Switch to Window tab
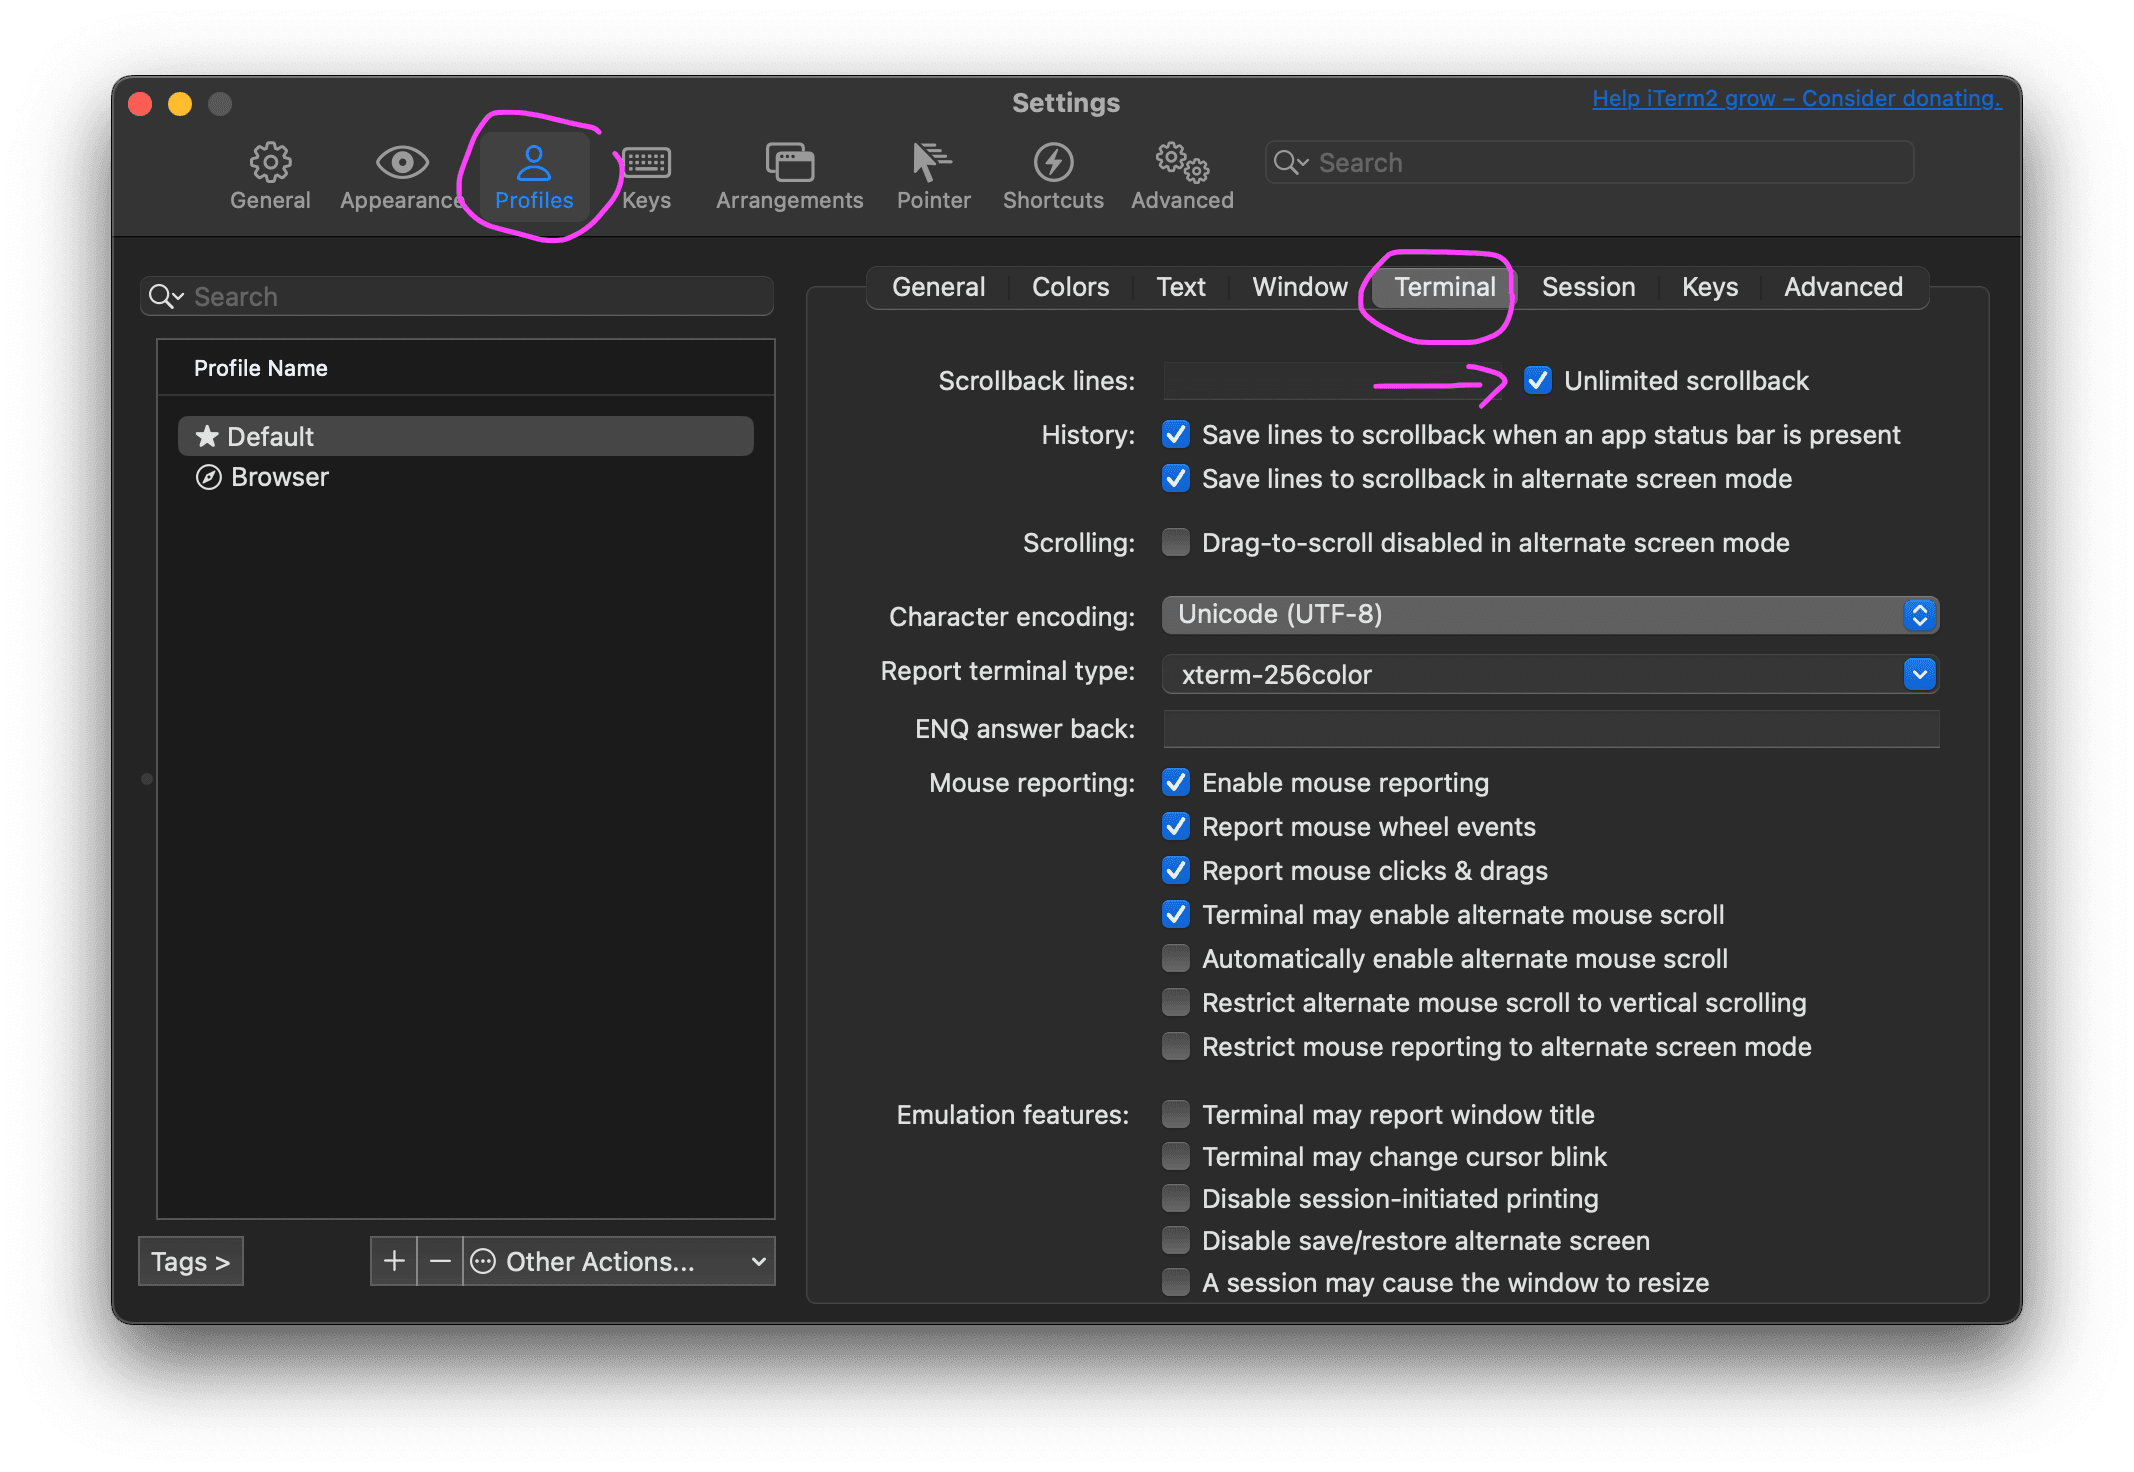This screenshot has height=1472, width=2134. pyautogui.click(x=1300, y=287)
